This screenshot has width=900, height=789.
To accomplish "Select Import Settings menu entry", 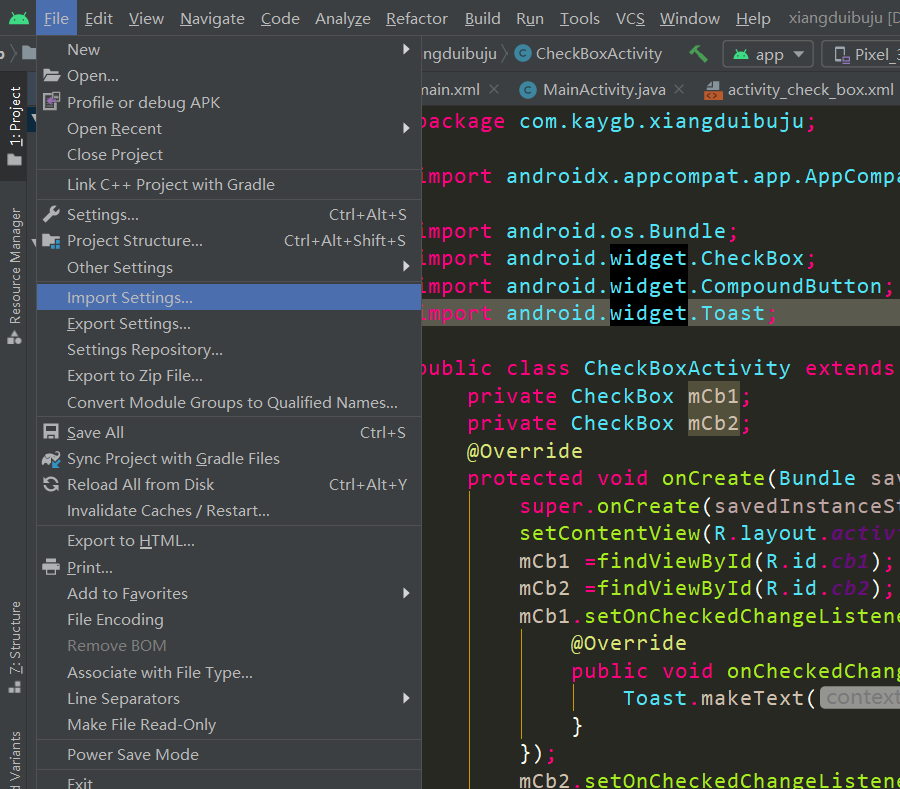I will tap(130, 298).
